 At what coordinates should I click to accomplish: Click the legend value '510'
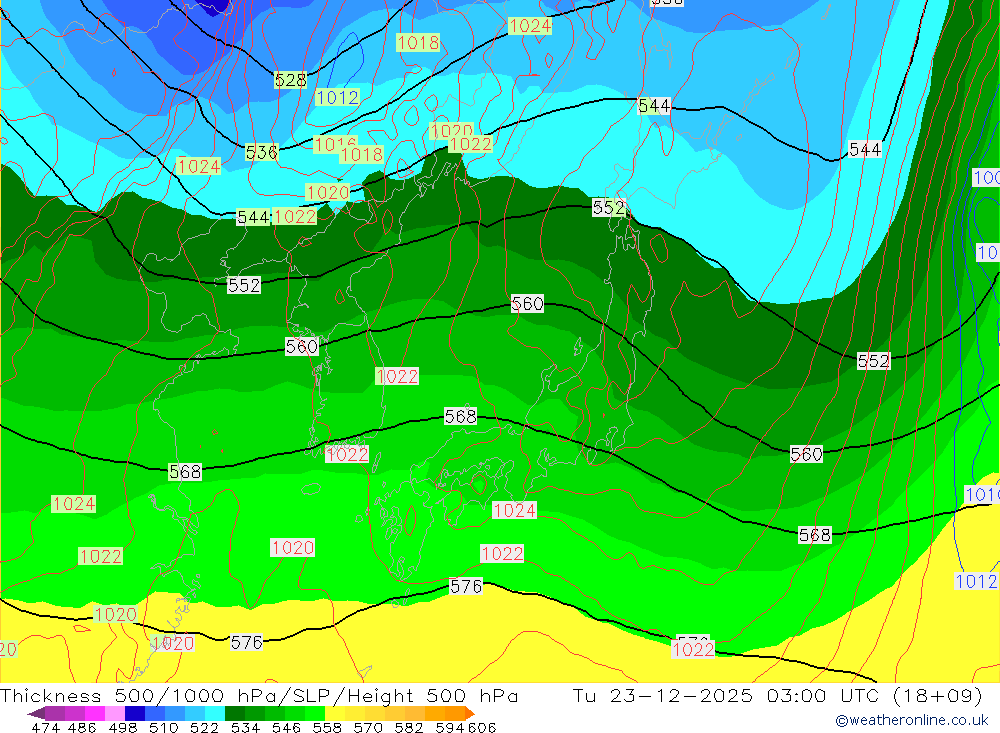[163, 727]
